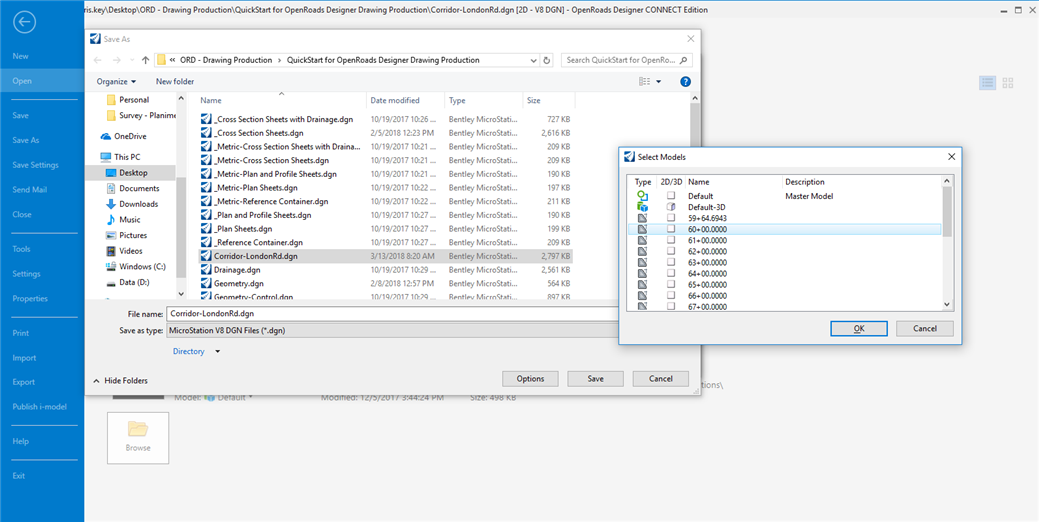This screenshot has height=522, width=1039.
Task: Check the 61+00.0000 model checkbox
Action: pos(671,240)
